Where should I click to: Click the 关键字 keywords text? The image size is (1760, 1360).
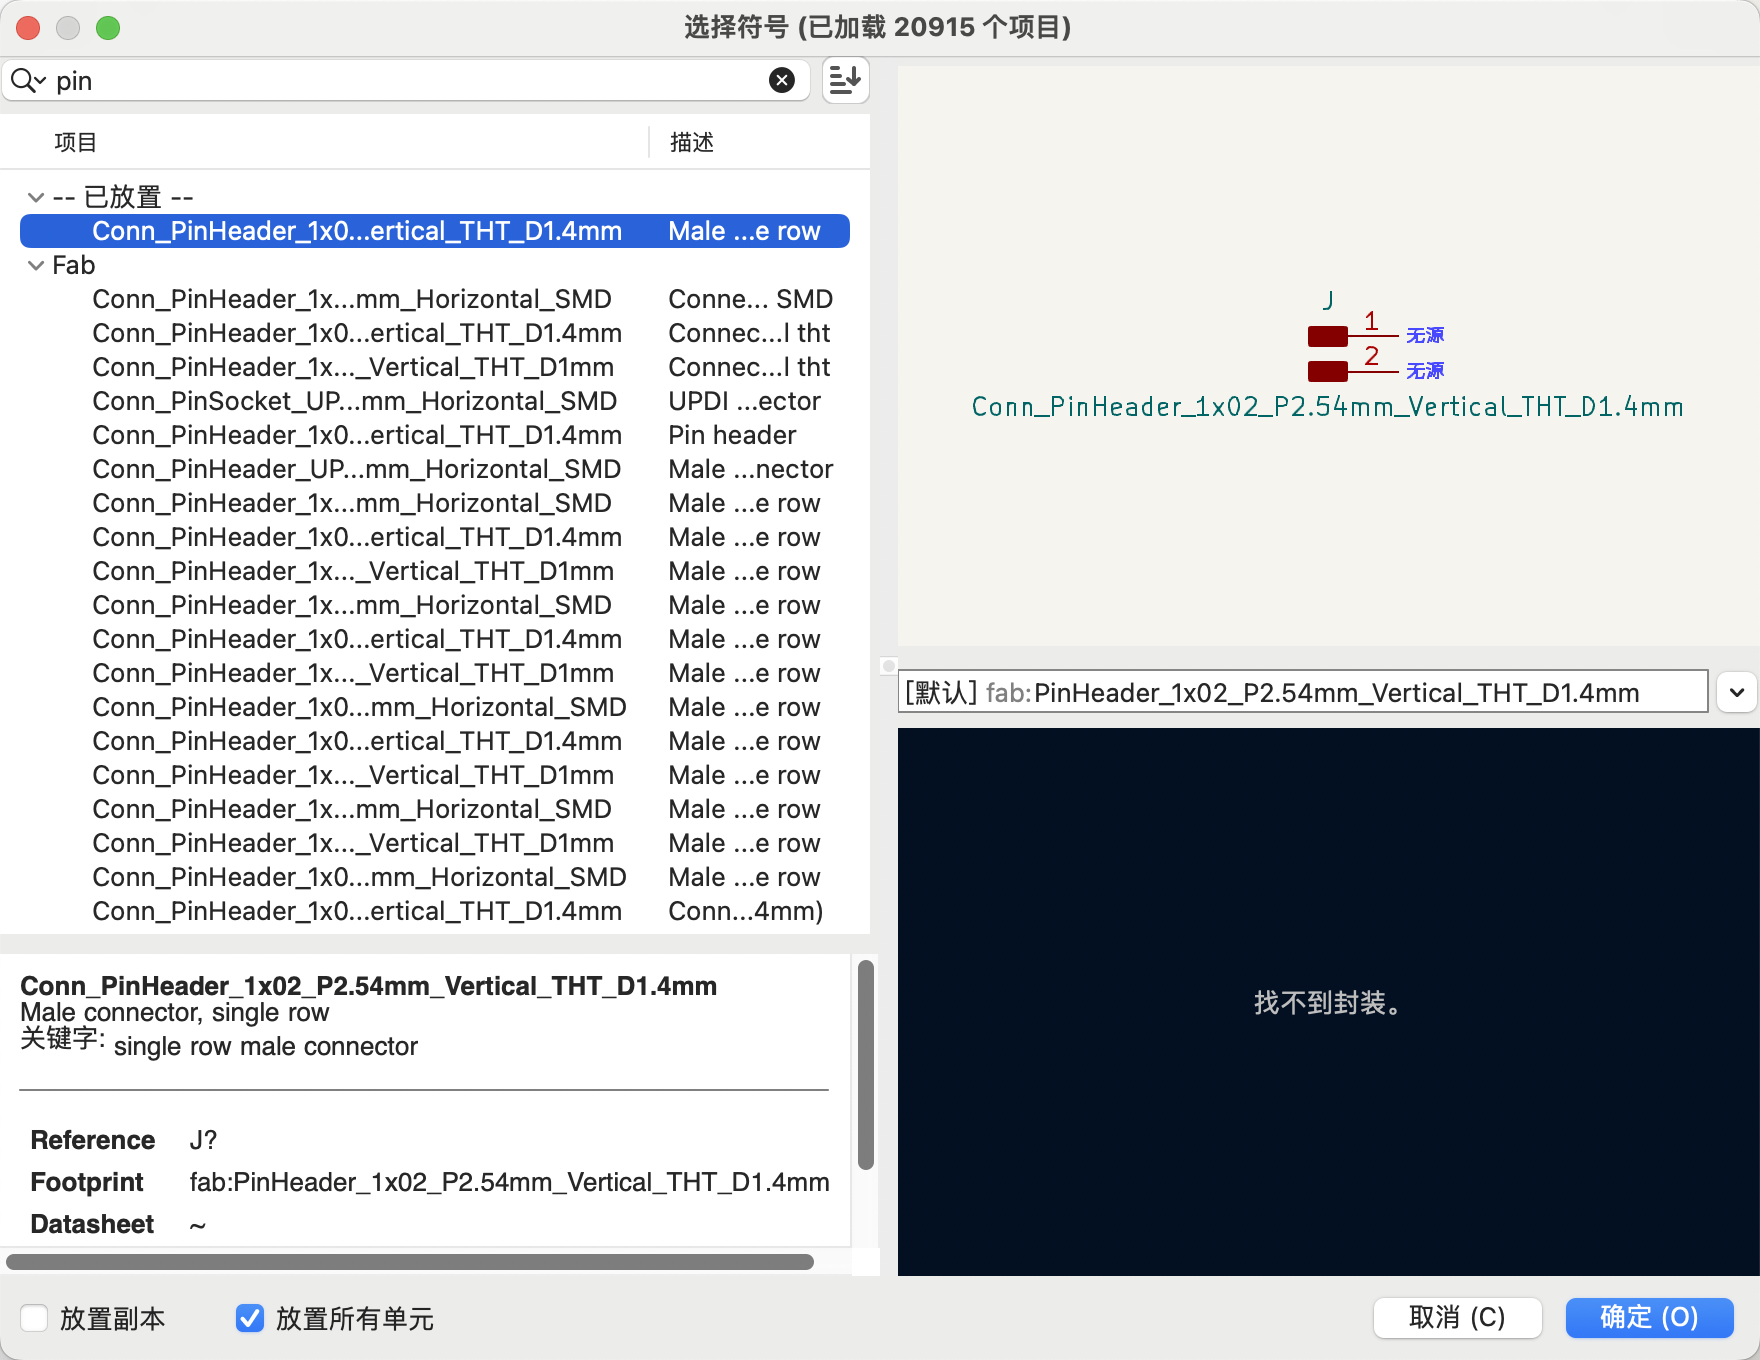tap(265, 1046)
